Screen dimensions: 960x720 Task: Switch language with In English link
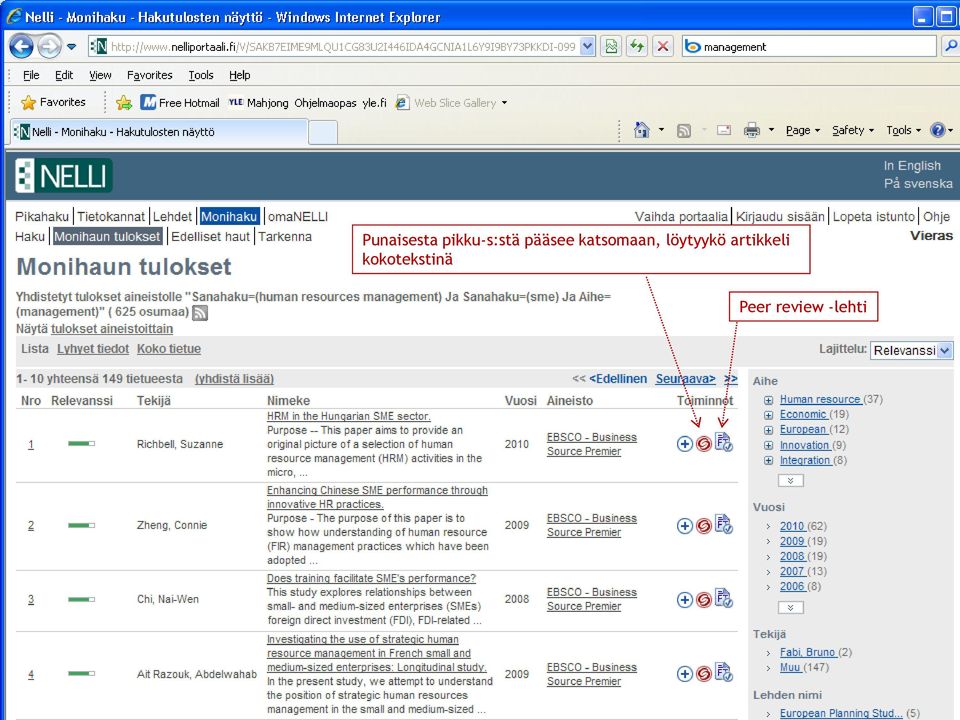tap(912, 166)
